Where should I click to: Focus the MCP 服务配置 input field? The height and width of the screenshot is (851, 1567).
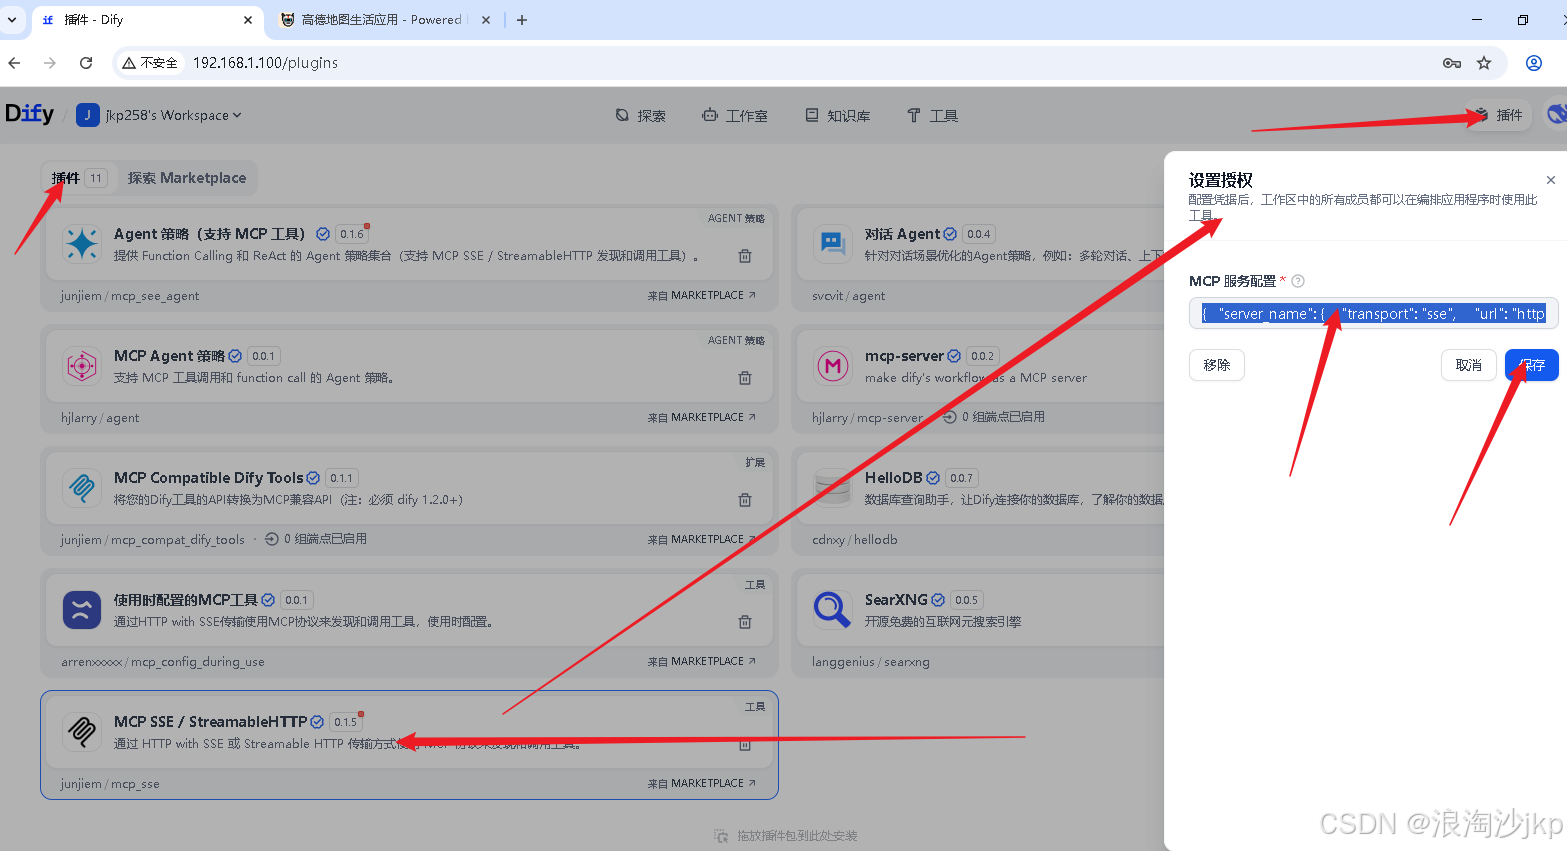(x=1373, y=314)
